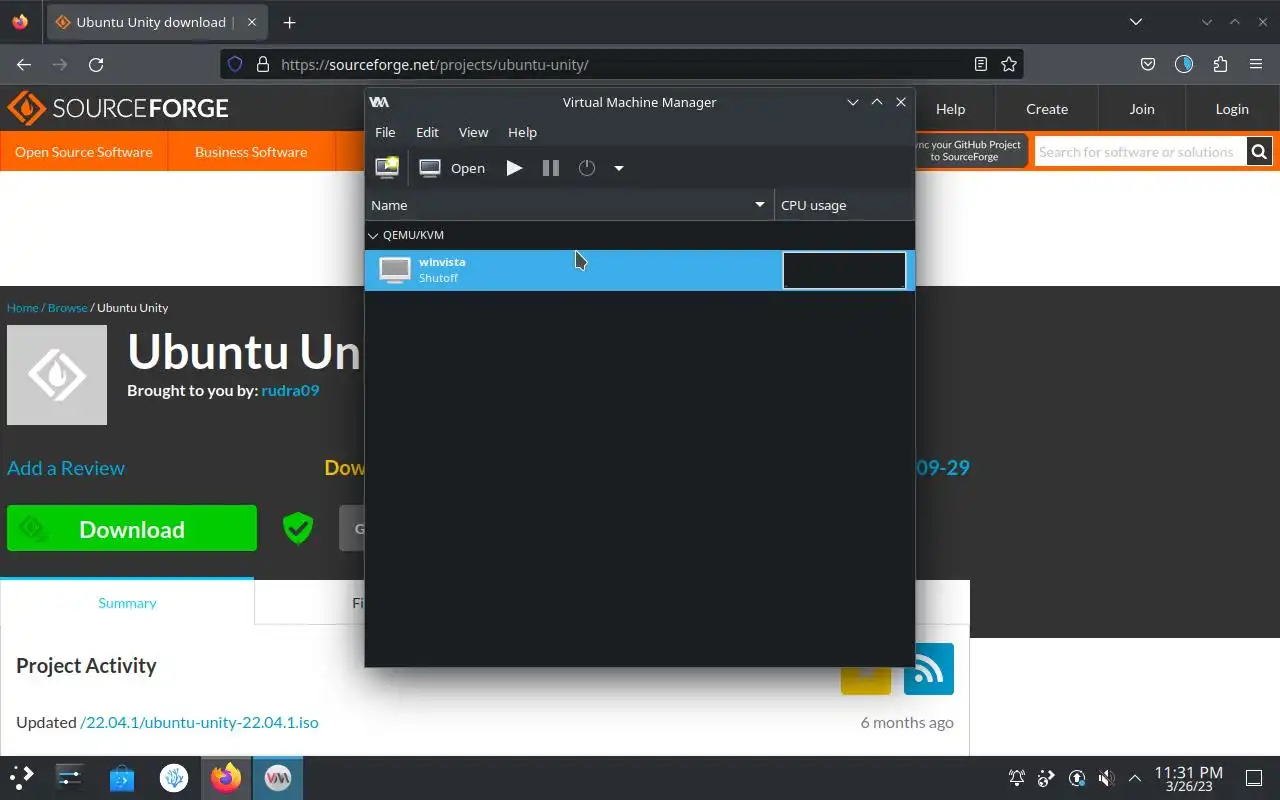Expand hidden system tray icons arrow

pos(1135,778)
